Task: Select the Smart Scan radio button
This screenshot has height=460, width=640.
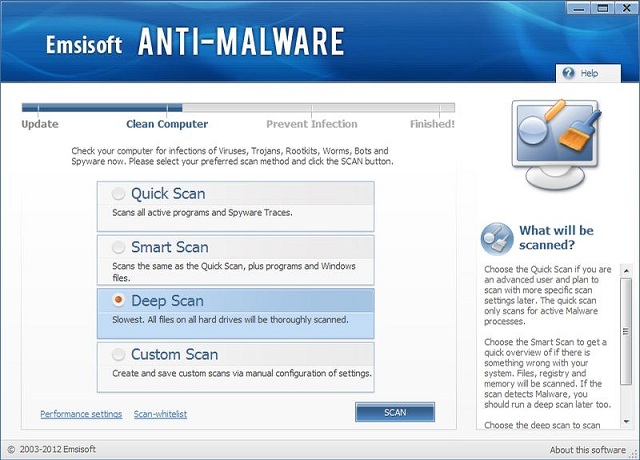Action: coord(118,247)
